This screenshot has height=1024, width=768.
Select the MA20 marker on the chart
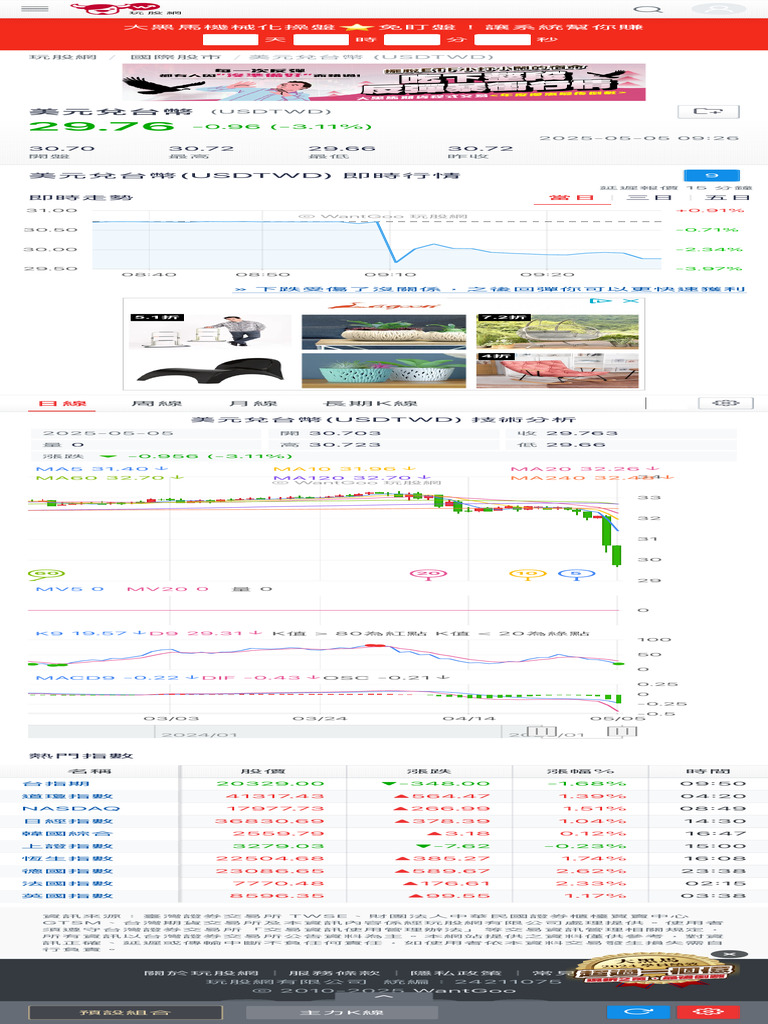[428, 573]
